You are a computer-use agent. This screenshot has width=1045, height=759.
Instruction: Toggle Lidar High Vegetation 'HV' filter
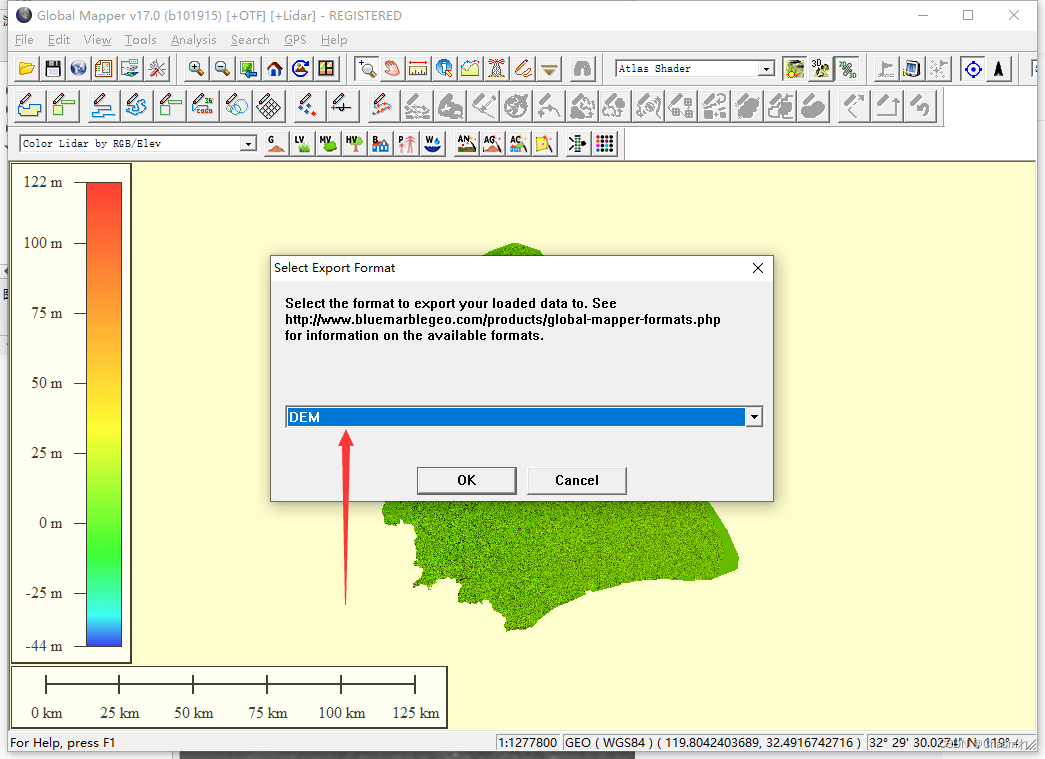pyautogui.click(x=354, y=144)
